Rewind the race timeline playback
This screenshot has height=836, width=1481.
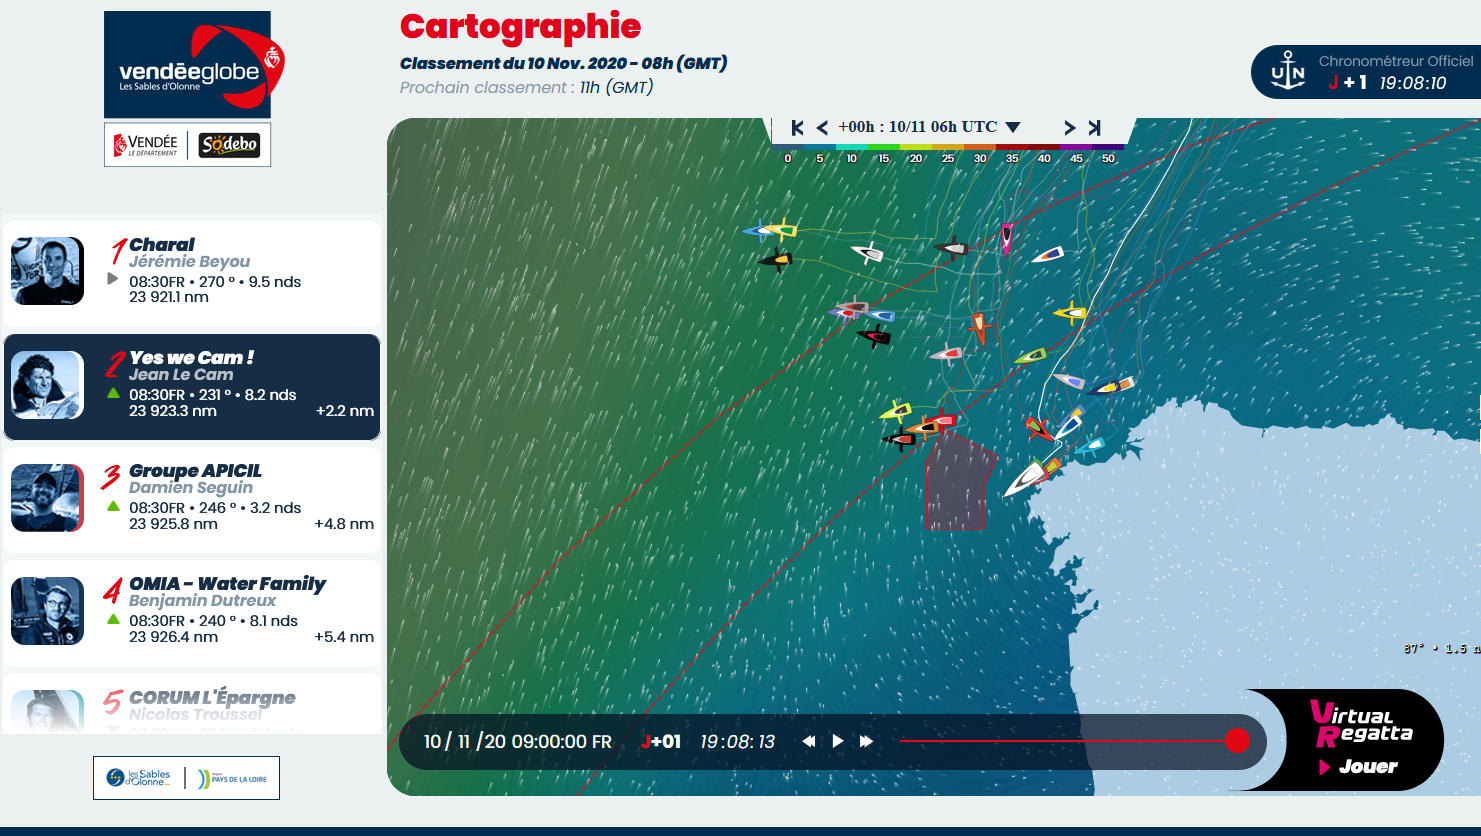pos(808,741)
